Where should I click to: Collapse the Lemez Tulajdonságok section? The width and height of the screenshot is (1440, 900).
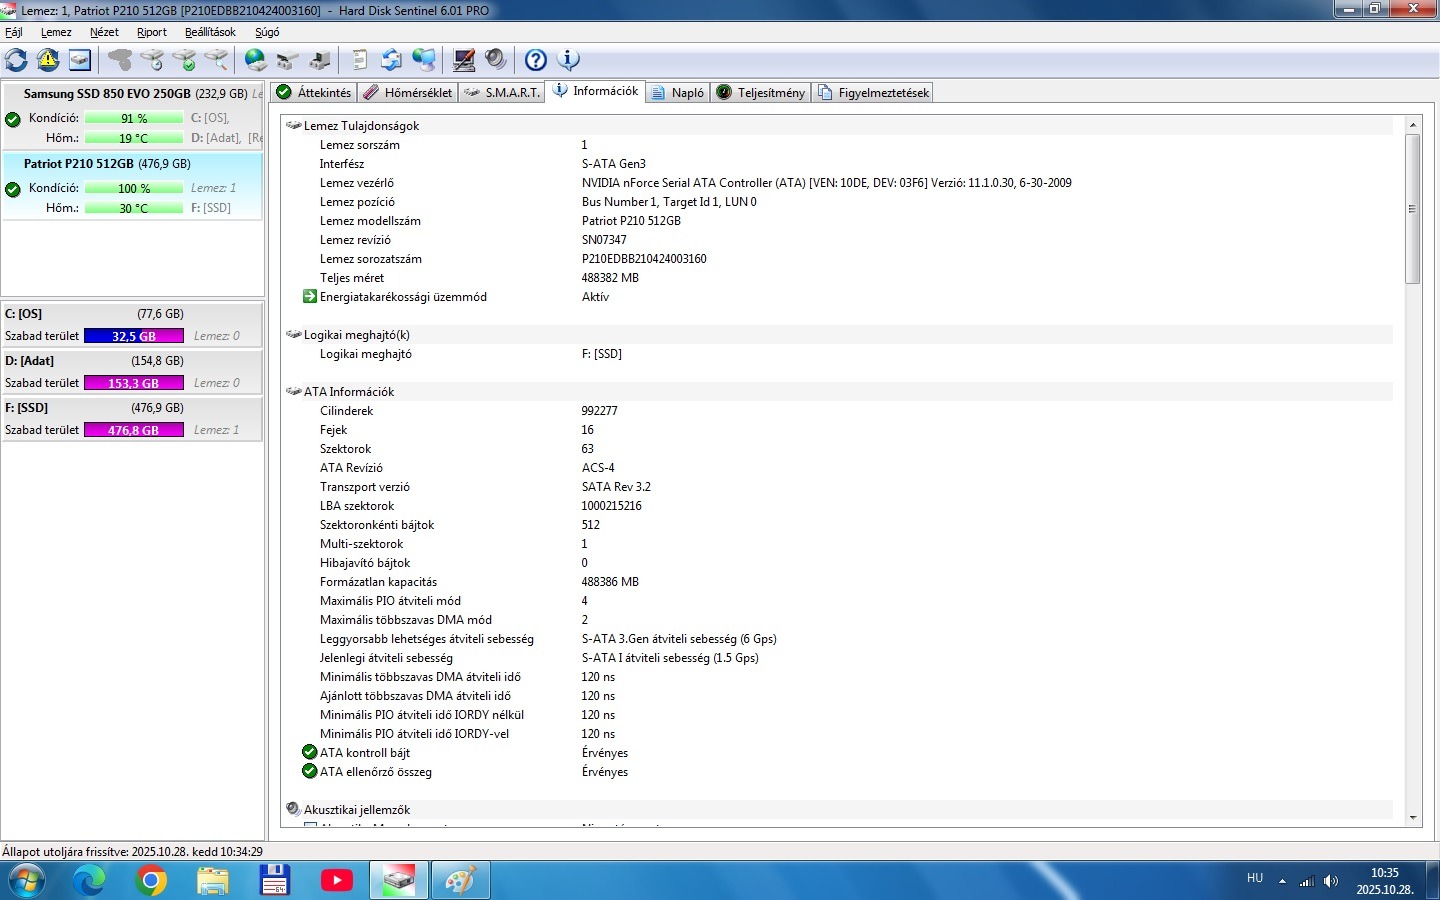[x=294, y=125]
